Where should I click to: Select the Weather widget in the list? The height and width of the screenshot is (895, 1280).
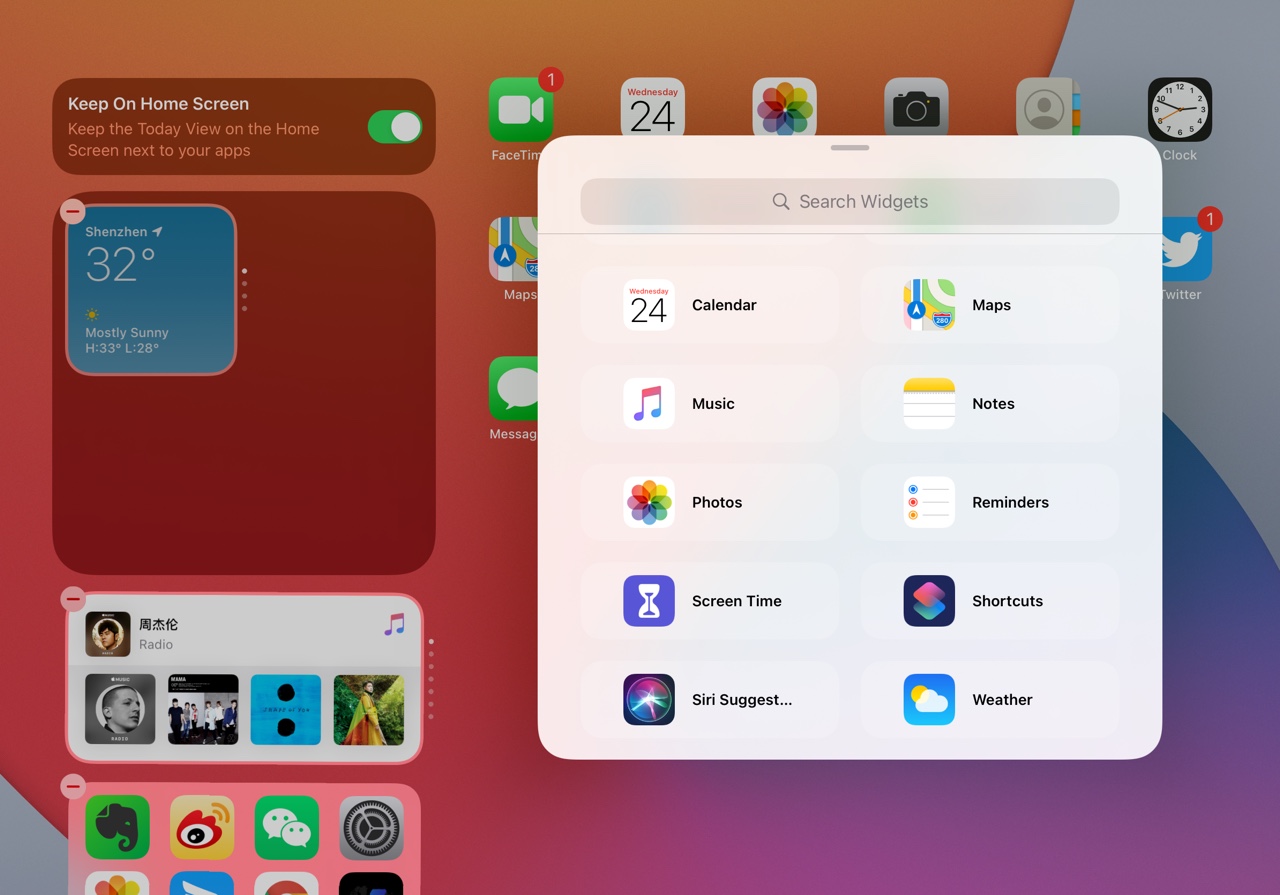point(989,700)
